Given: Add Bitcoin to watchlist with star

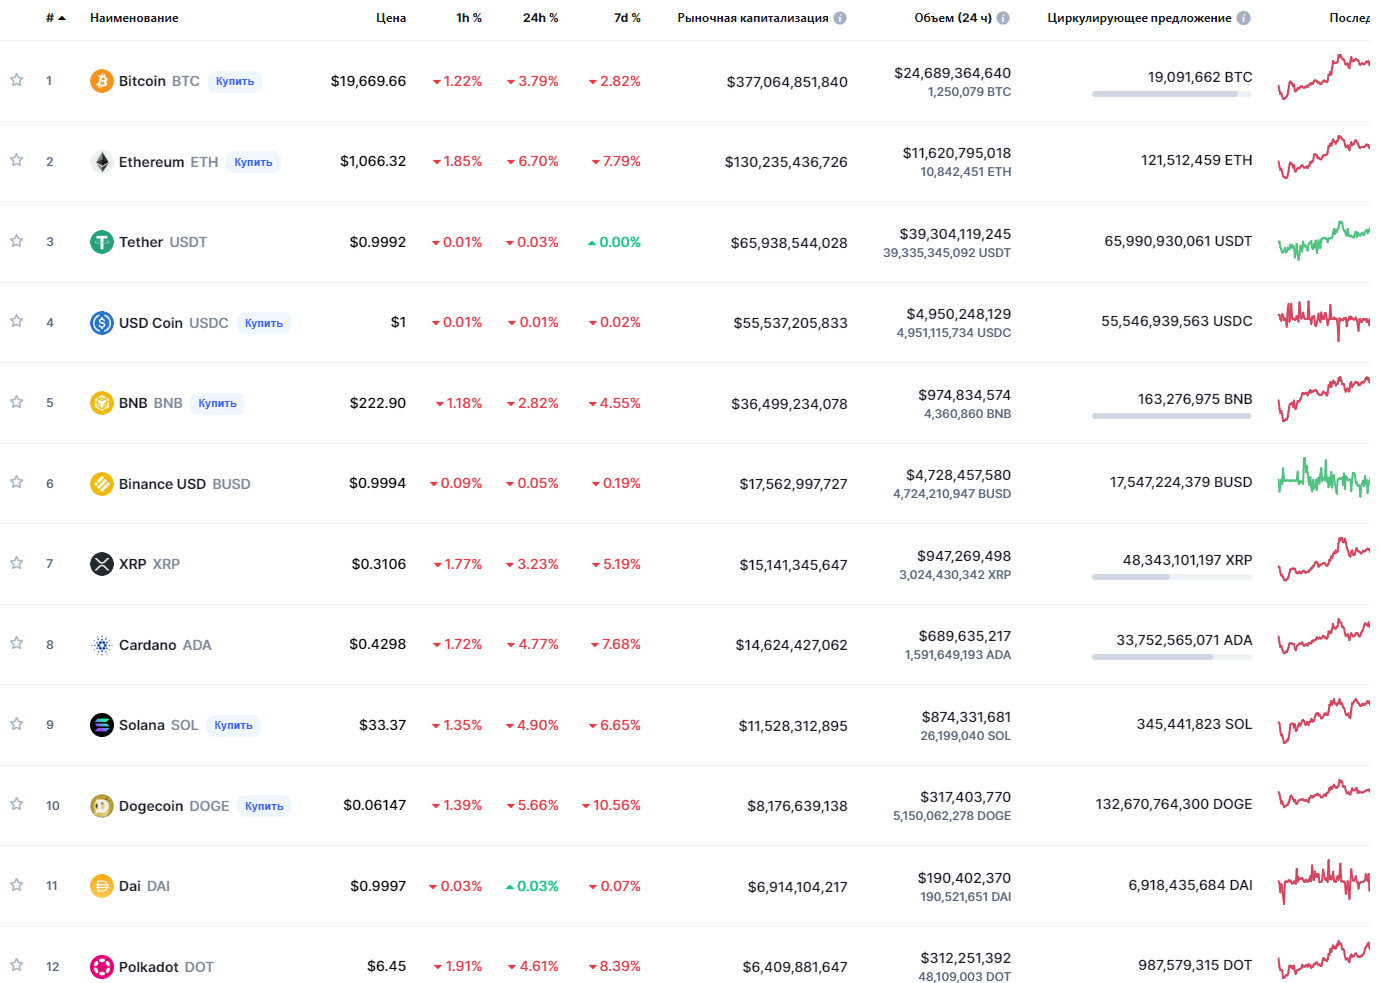Looking at the screenshot, I should (x=17, y=80).
